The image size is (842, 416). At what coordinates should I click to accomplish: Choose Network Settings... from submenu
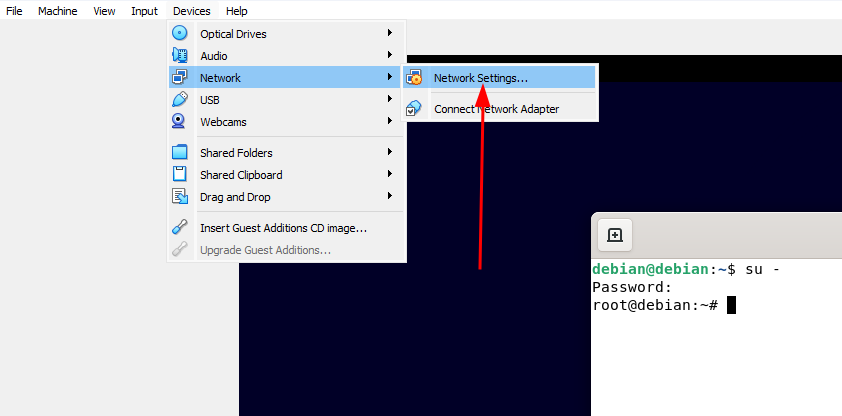click(499, 78)
